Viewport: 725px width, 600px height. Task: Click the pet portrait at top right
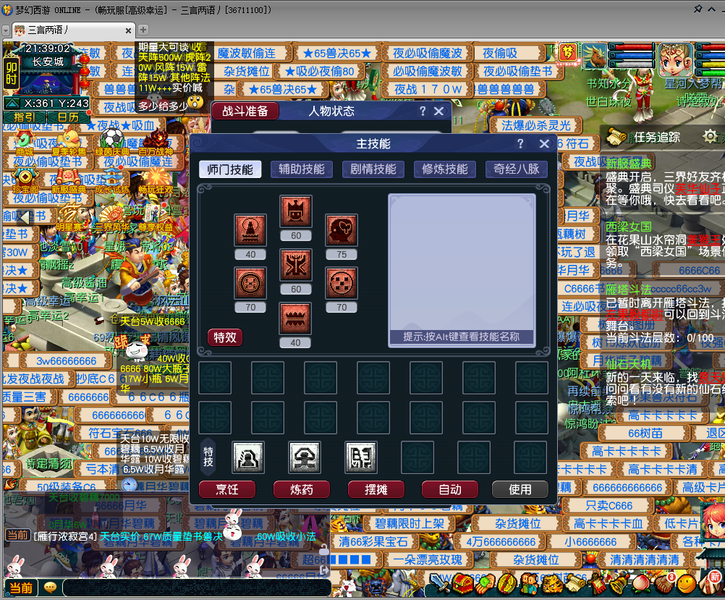(x=594, y=57)
